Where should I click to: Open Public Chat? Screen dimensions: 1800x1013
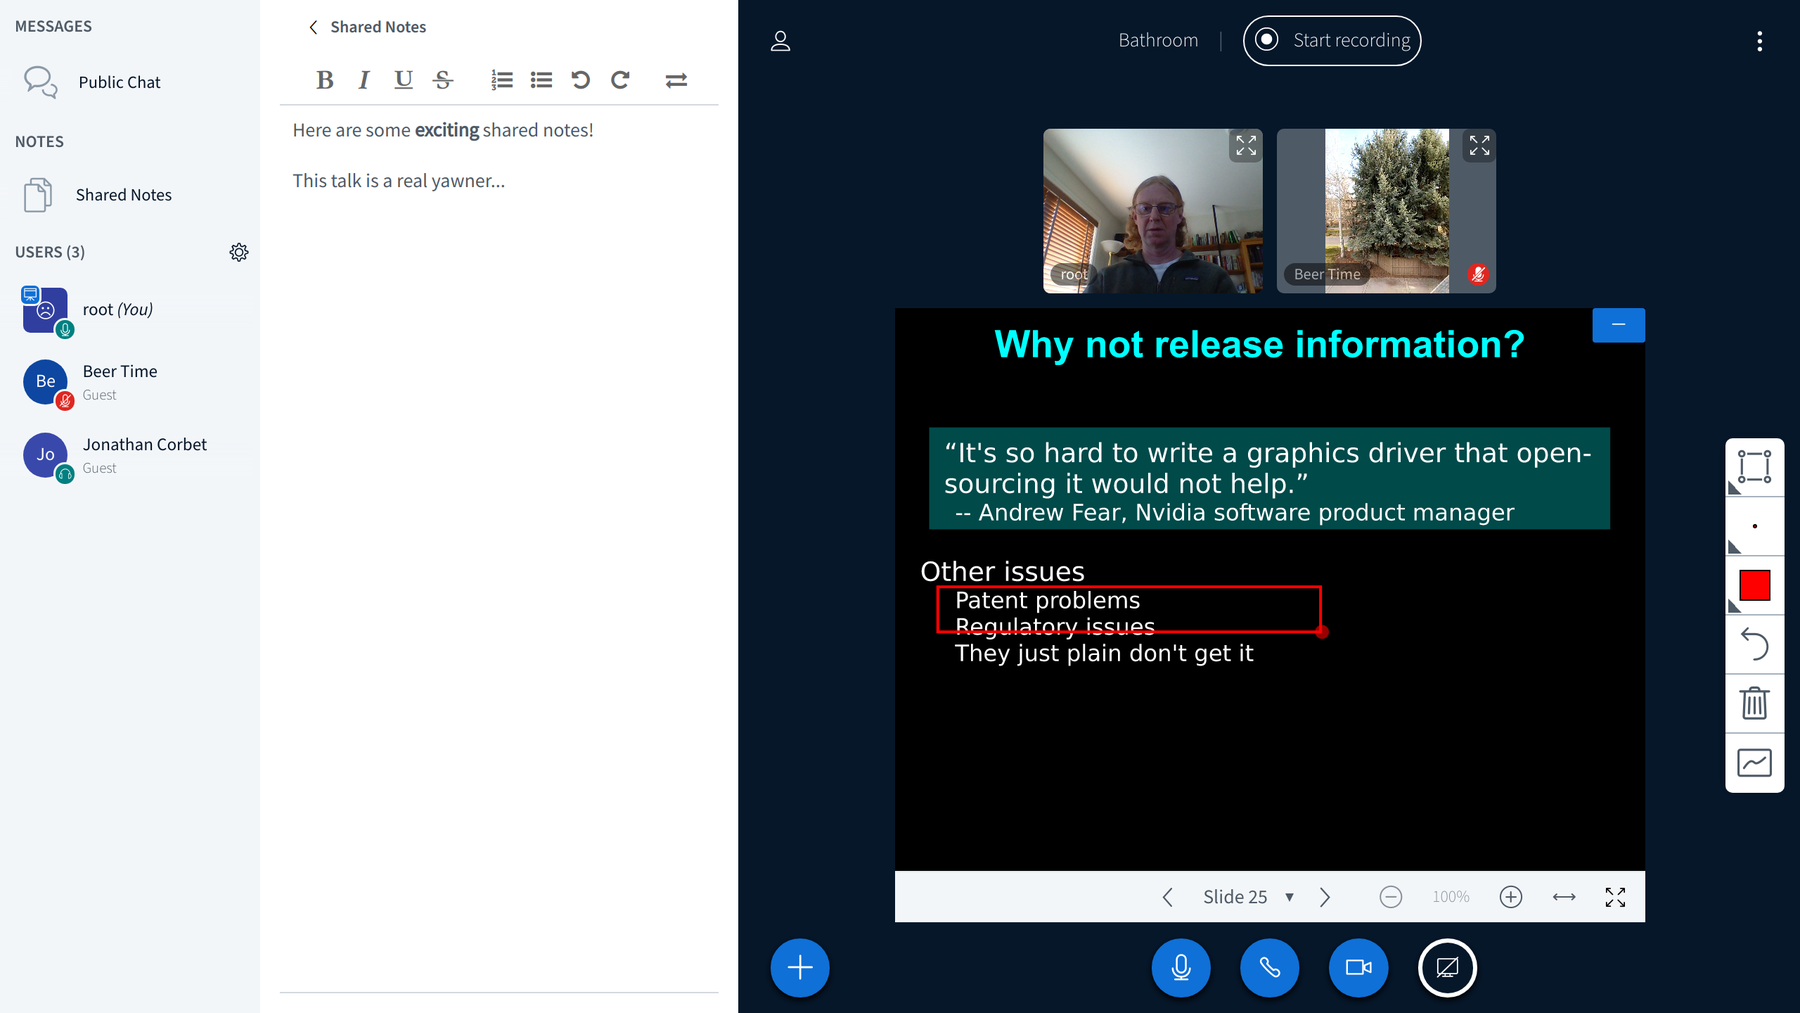tap(119, 82)
